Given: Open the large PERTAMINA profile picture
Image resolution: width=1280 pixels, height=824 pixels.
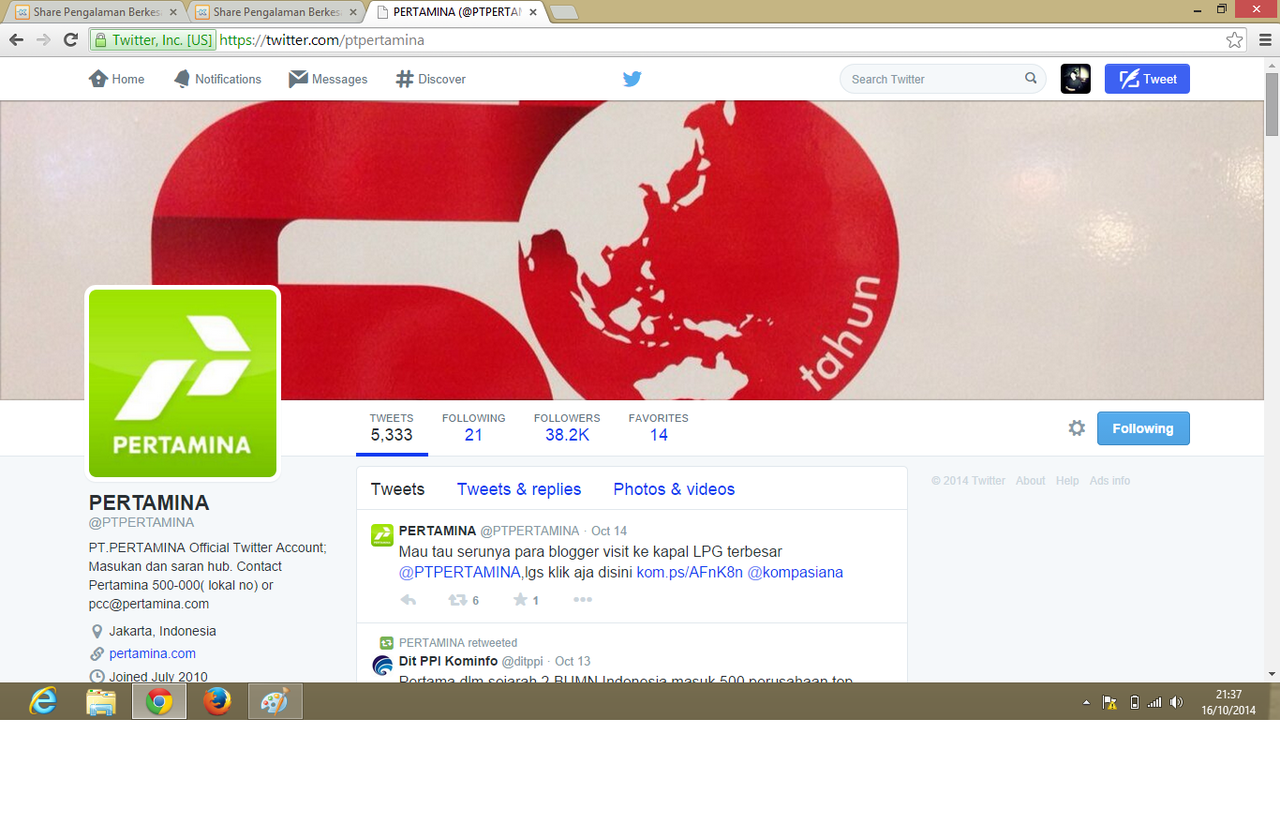Looking at the screenshot, I should [x=183, y=383].
